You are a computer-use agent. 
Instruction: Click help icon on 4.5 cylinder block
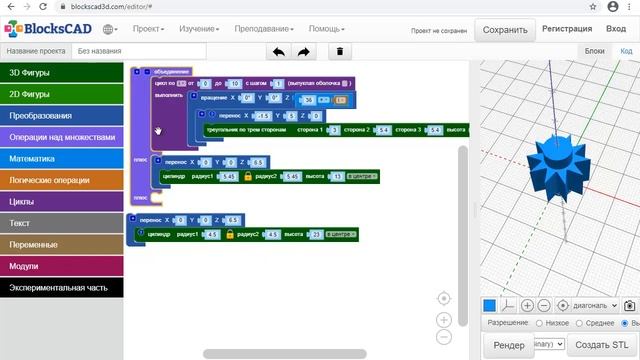[x=140, y=233]
